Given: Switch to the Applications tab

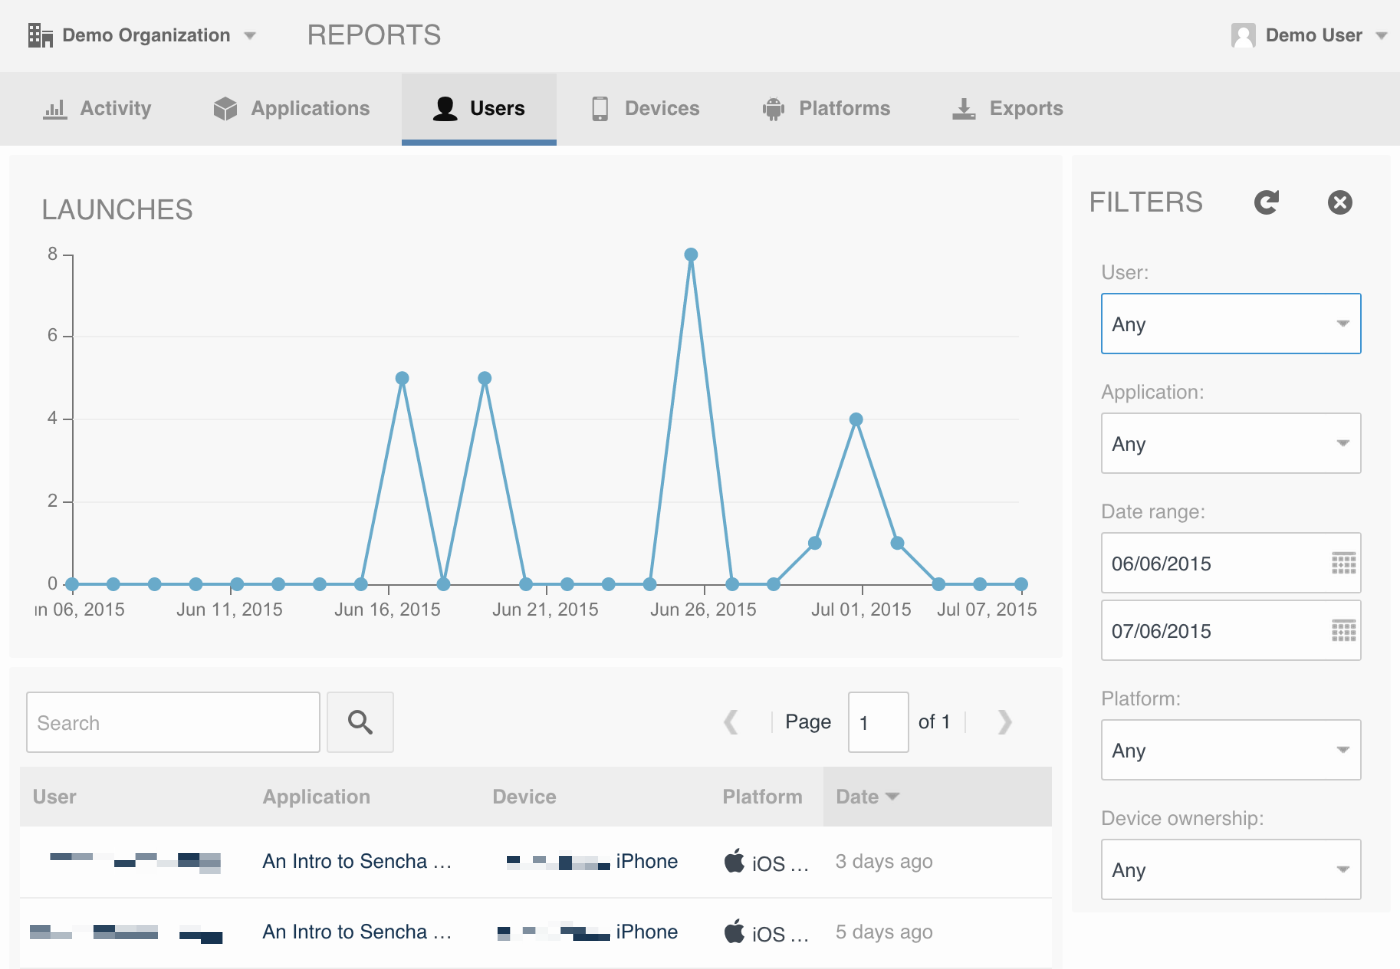Looking at the screenshot, I should click(x=291, y=108).
